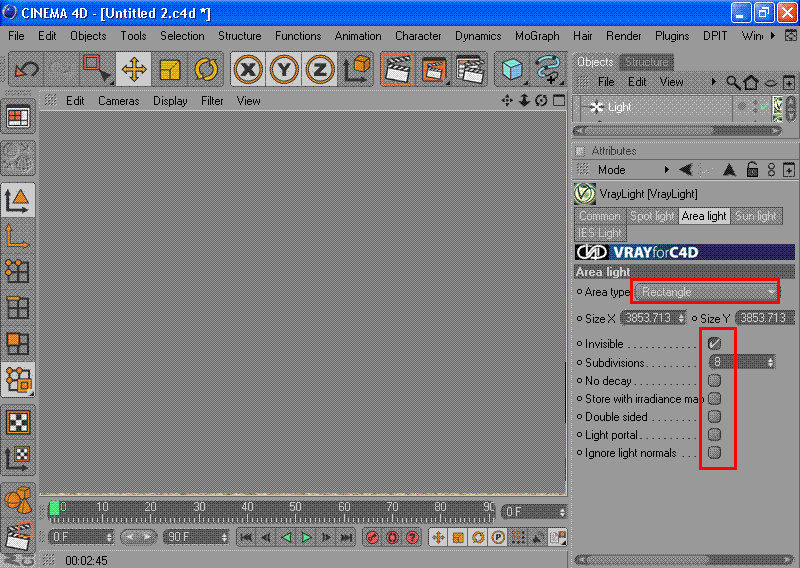The height and width of the screenshot is (568, 800).
Task: Select the Texture mode checker icon
Action: point(18,422)
